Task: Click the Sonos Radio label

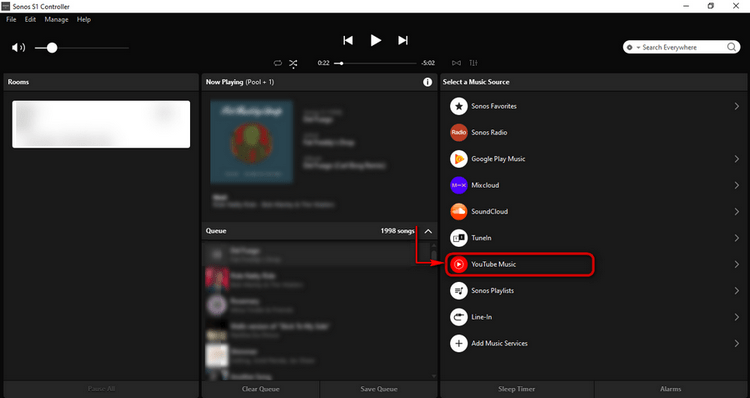Action: (x=489, y=133)
